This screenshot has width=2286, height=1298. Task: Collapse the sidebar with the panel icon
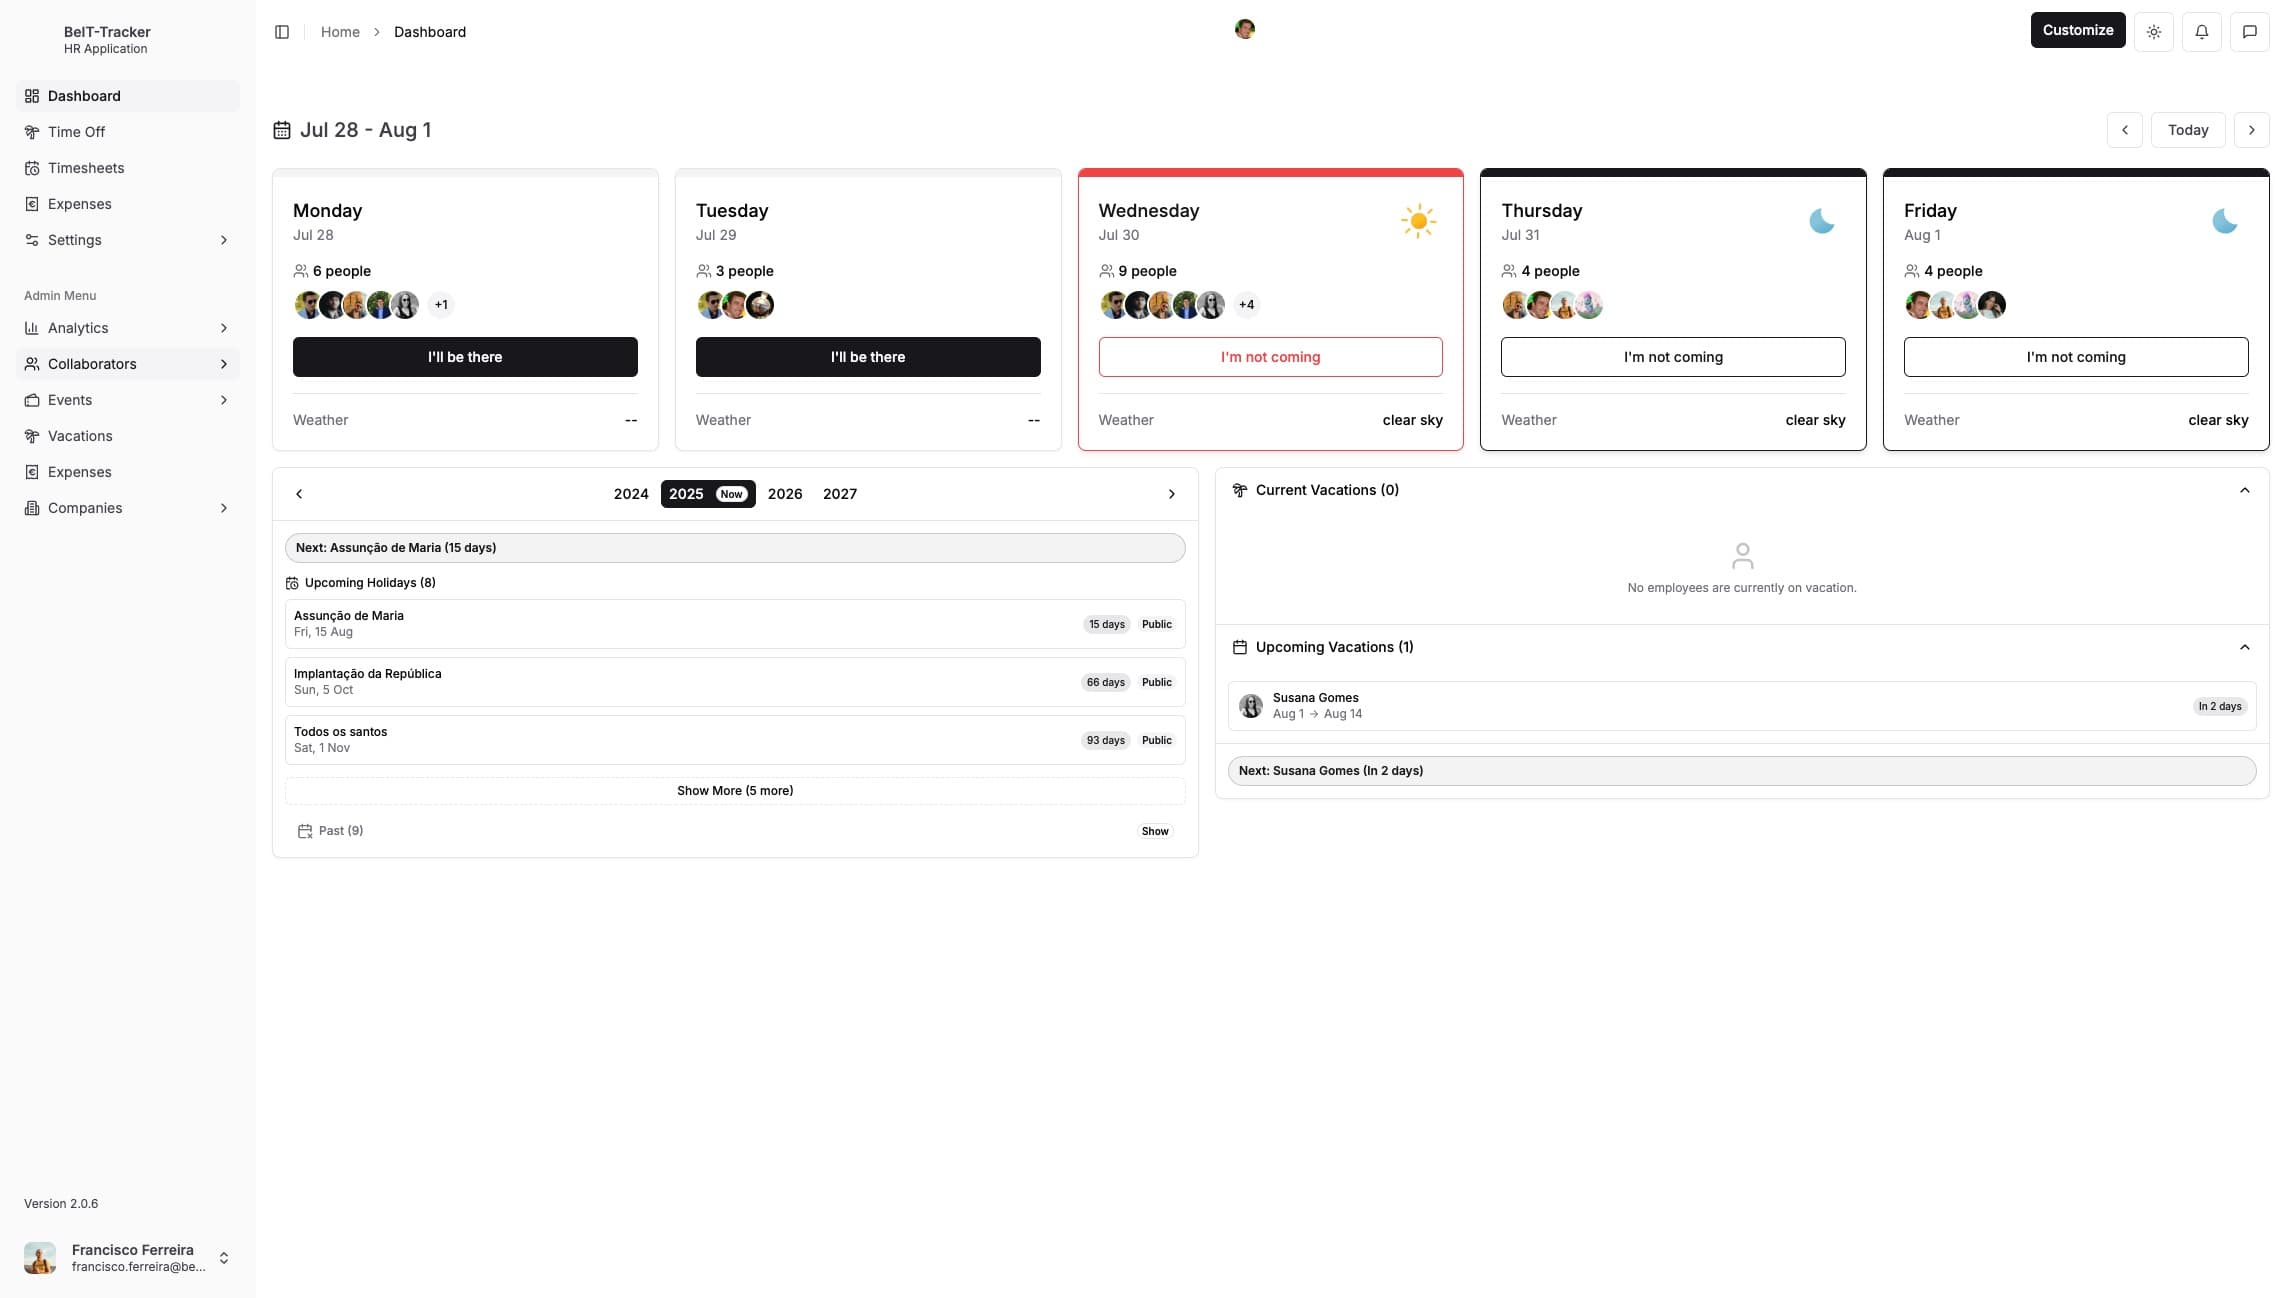tap(282, 31)
